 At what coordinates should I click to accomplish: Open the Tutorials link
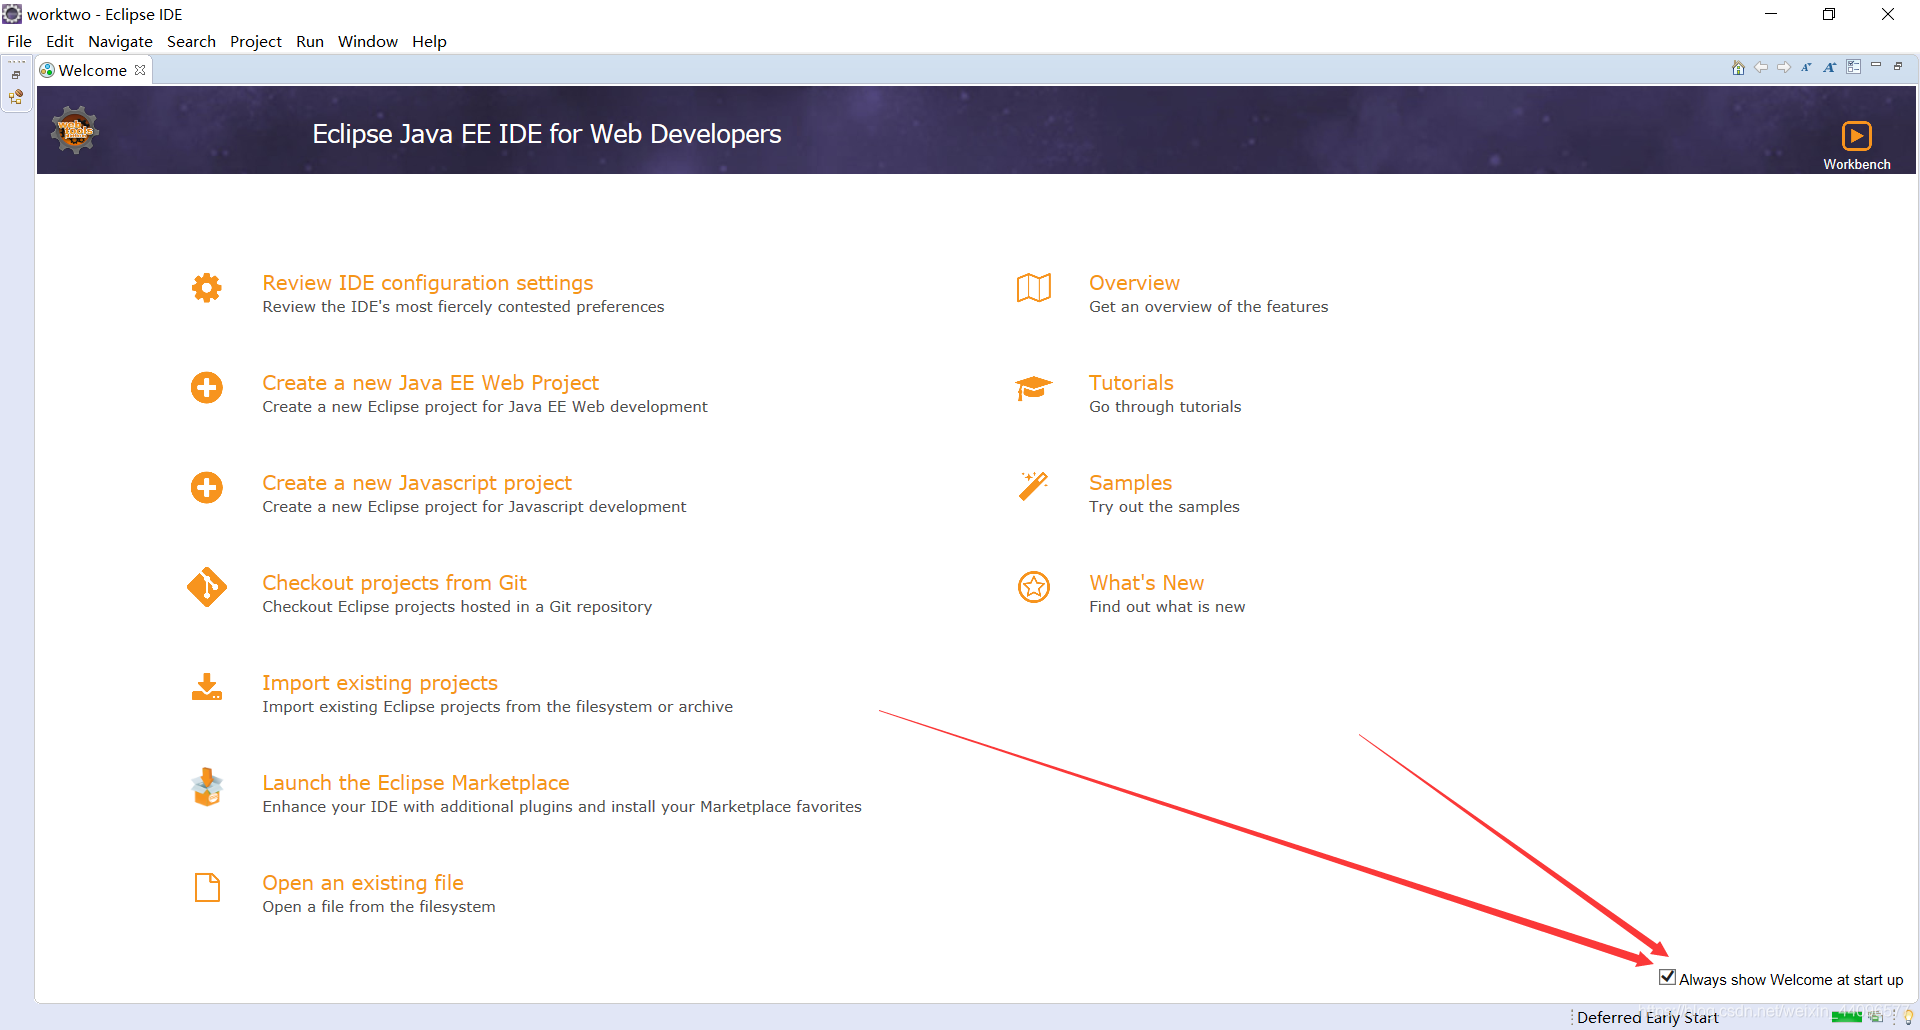click(x=1131, y=383)
